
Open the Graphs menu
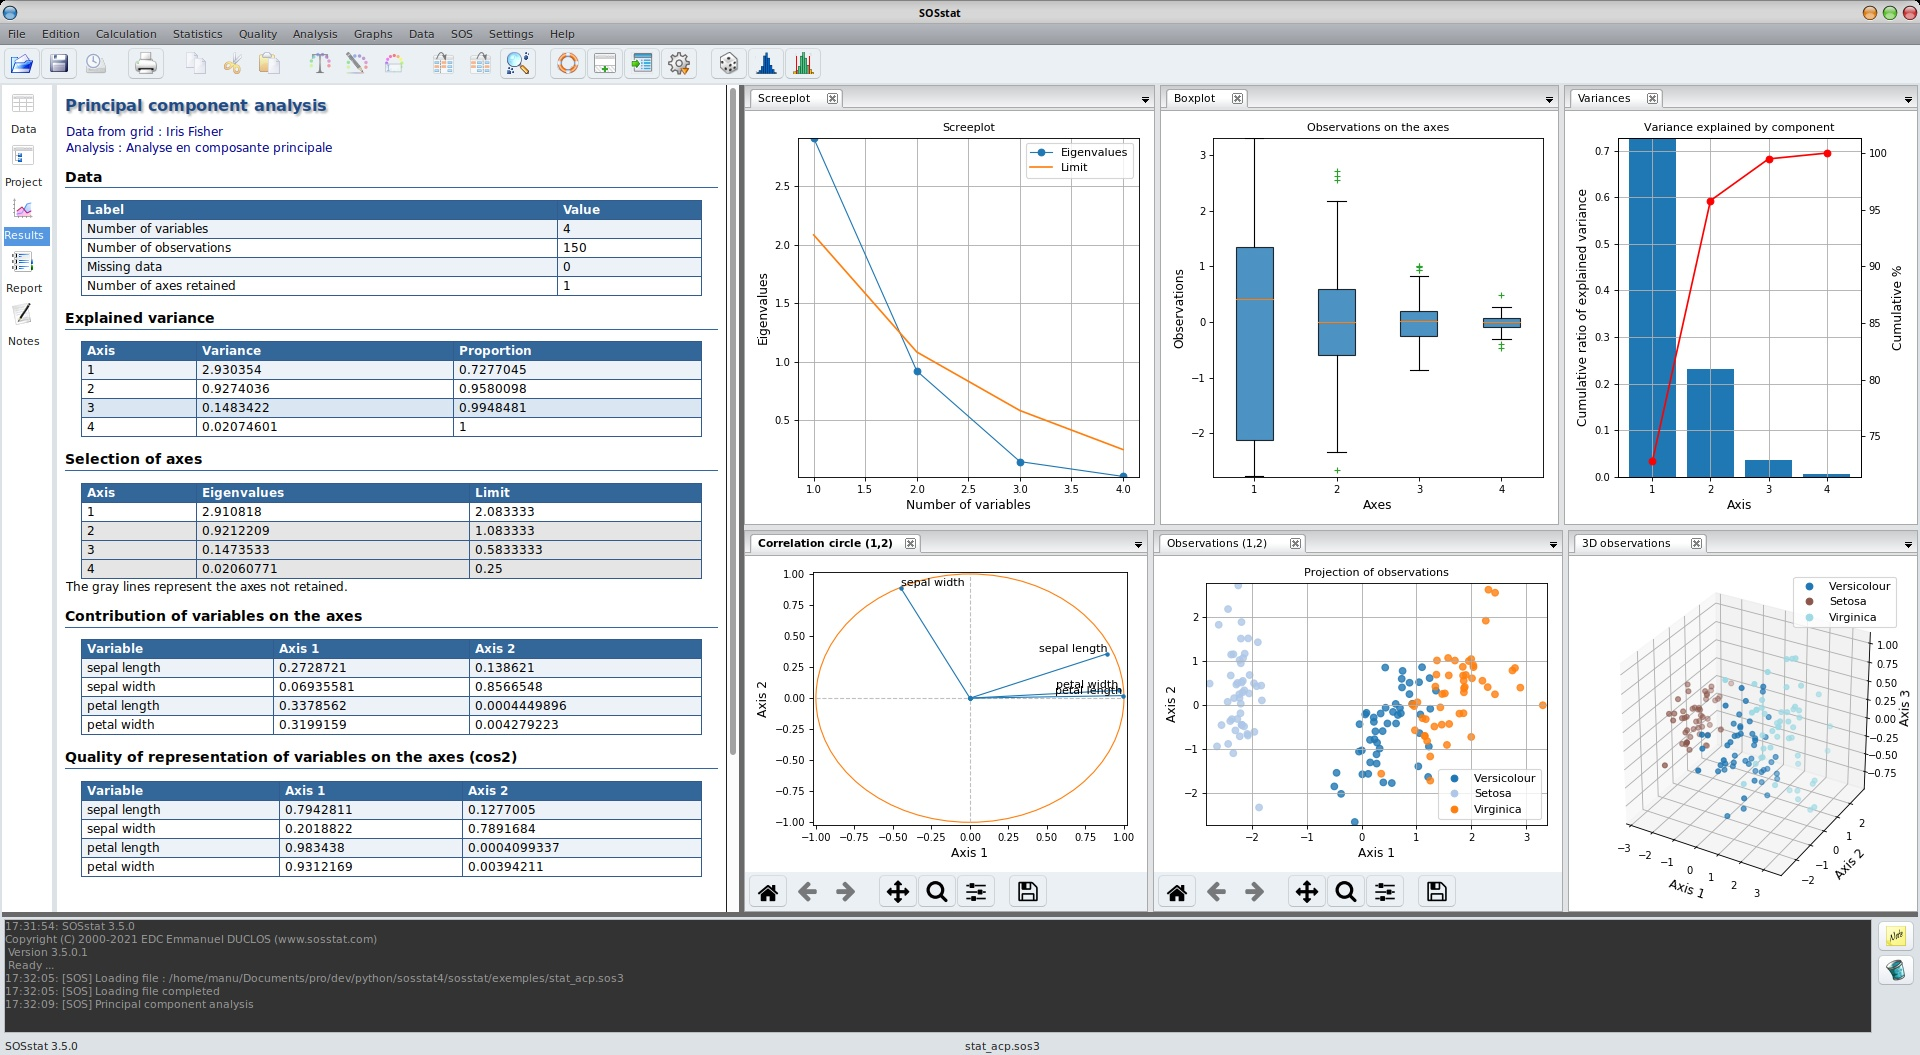point(372,33)
